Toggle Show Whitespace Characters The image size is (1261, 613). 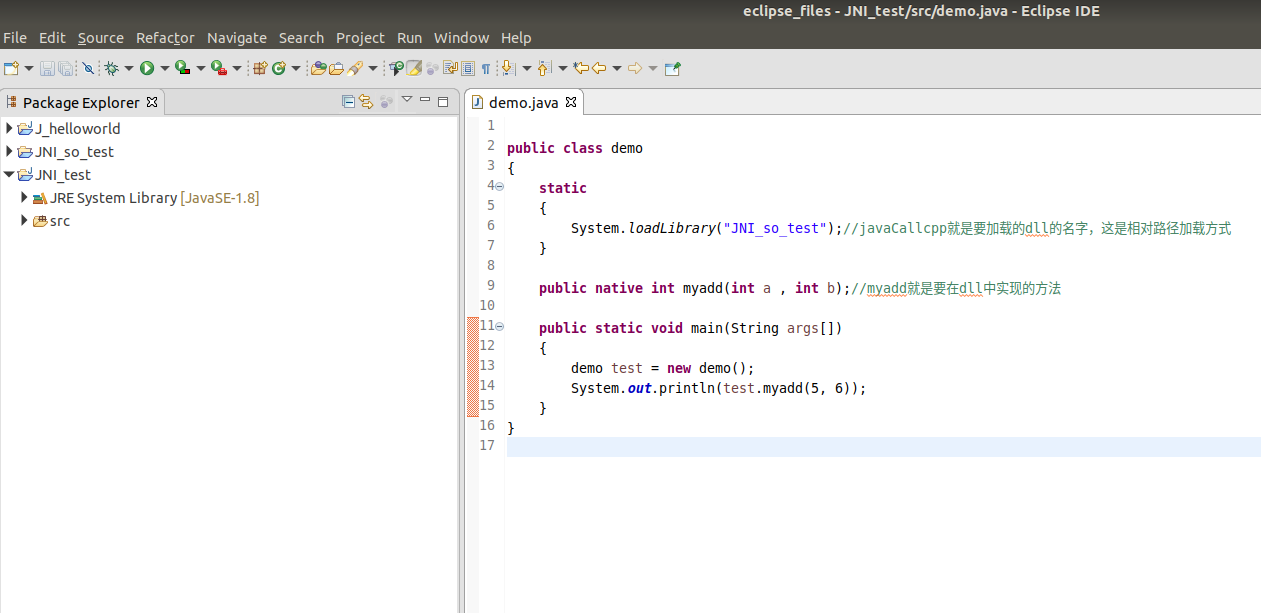(x=486, y=68)
